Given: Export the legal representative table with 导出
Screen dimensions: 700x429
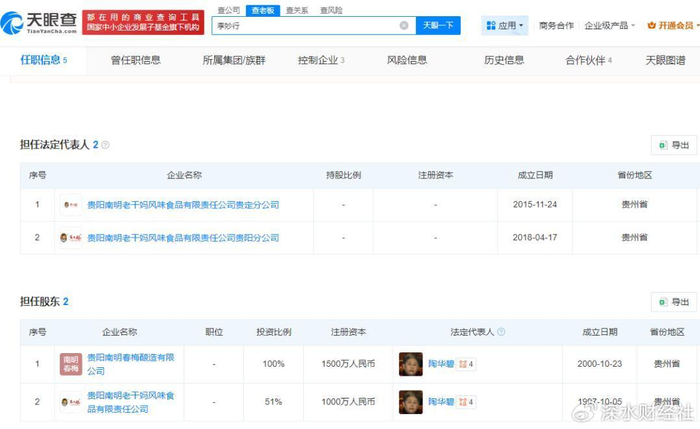Looking at the screenshot, I should [x=674, y=145].
